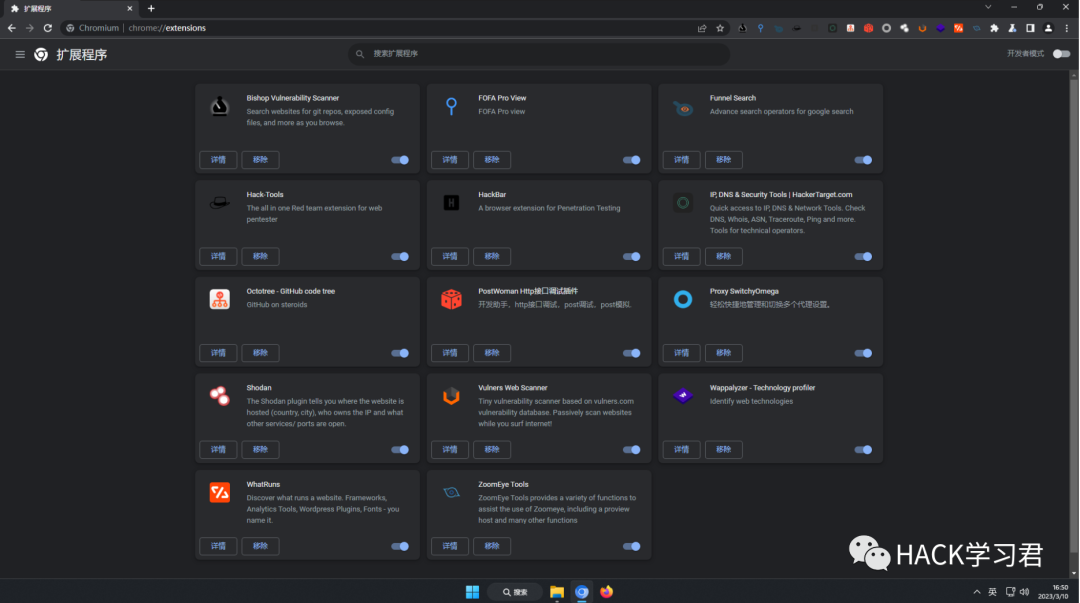Image resolution: width=1080 pixels, height=603 pixels.
Task: Open Proxy SwitchyOmega ring toolbar icon
Action: [x=886, y=28]
